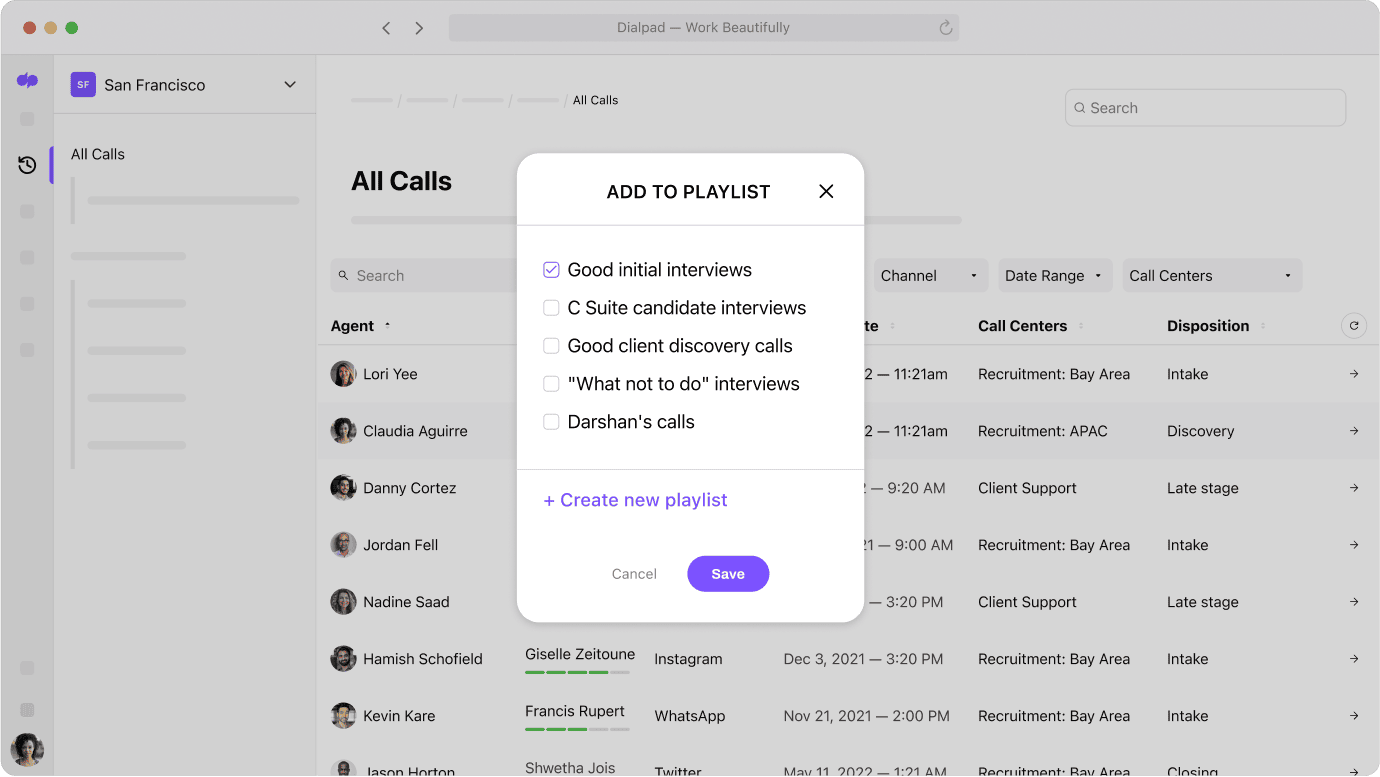Screen dimensions: 1380x777
Task: Open call history via the clock icon
Action: point(27,164)
